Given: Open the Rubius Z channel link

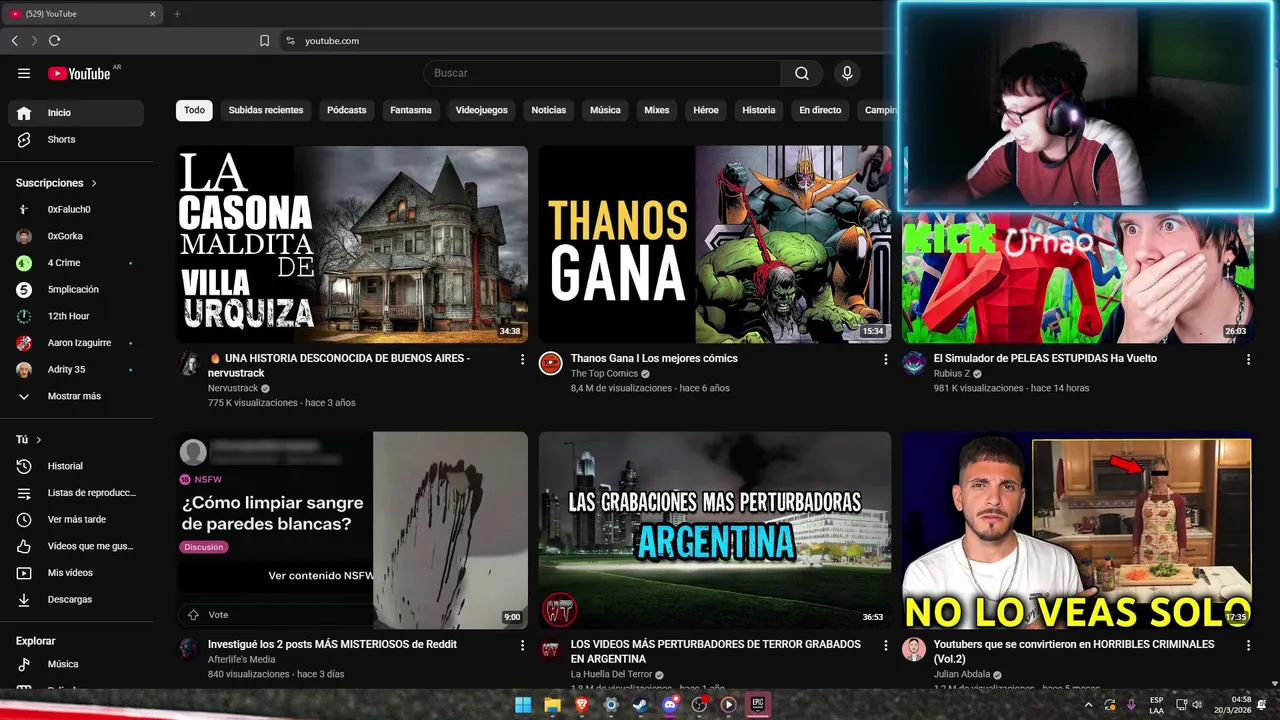Looking at the screenshot, I should click(x=952, y=374).
